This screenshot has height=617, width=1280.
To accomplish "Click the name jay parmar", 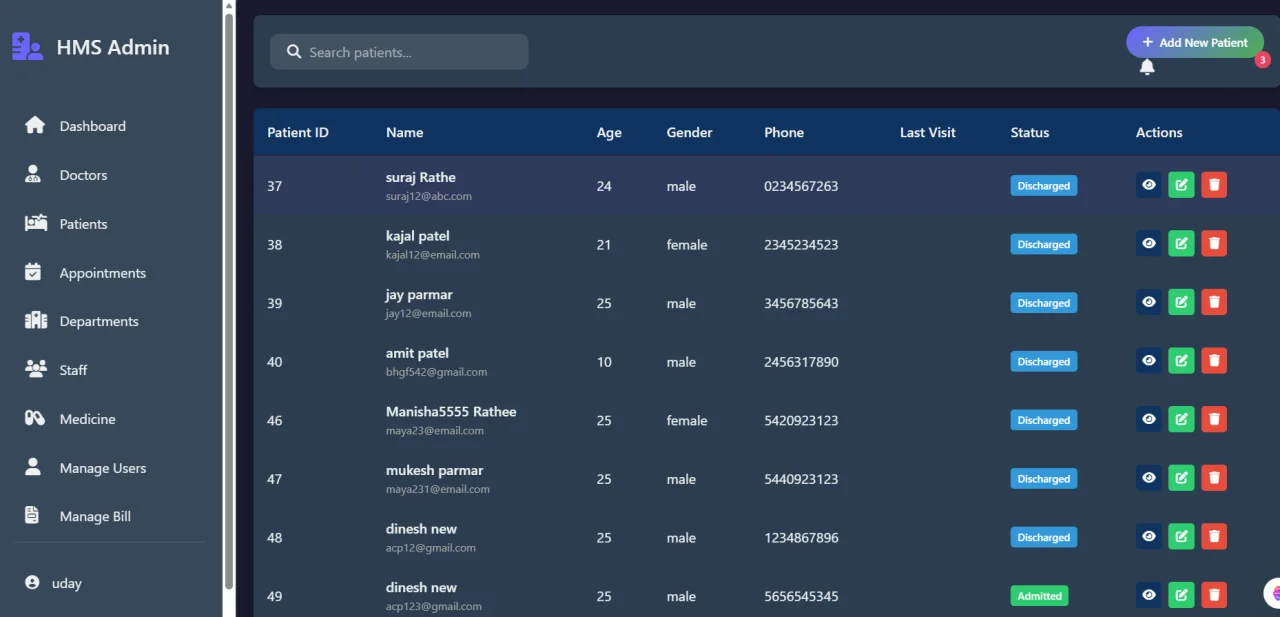I will (x=419, y=294).
